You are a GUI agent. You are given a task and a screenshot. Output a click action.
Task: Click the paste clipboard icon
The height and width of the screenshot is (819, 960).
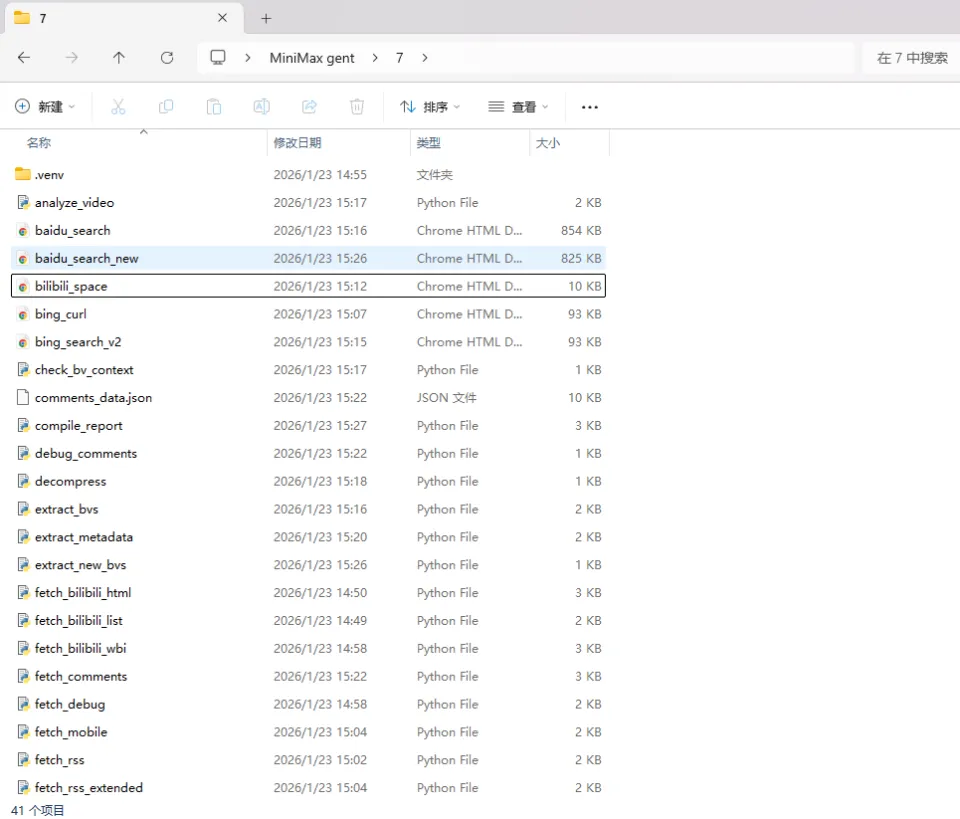(213, 107)
